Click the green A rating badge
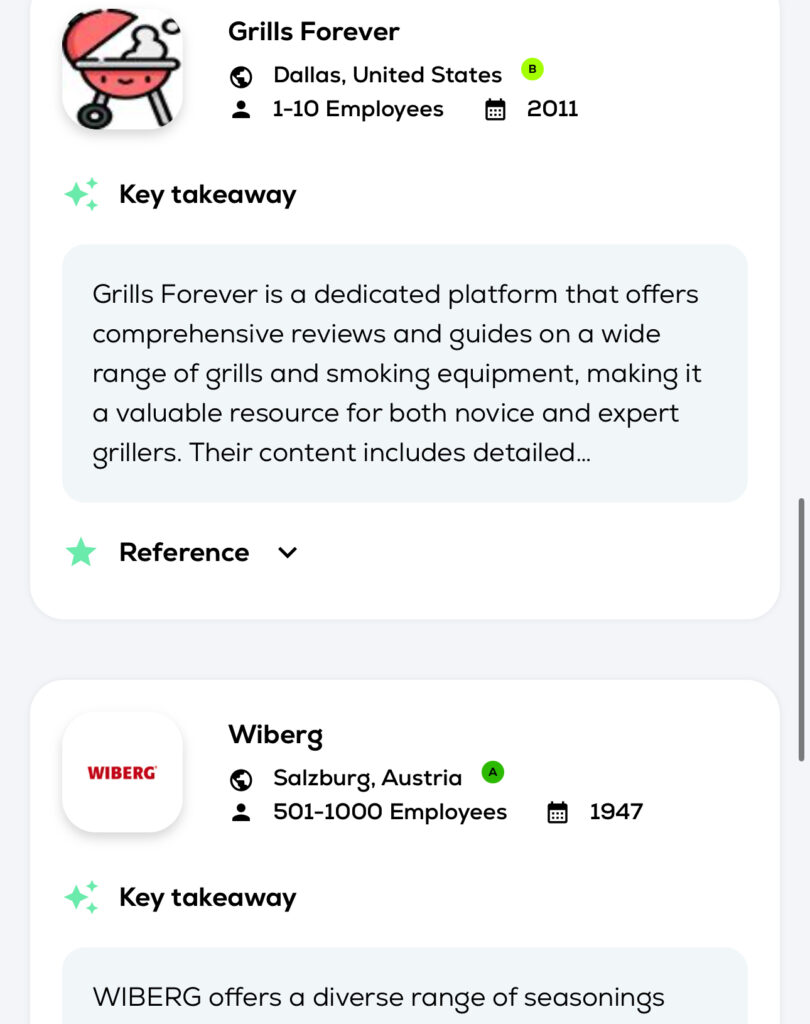Image resolution: width=810 pixels, height=1024 pixels. (492, 772)
